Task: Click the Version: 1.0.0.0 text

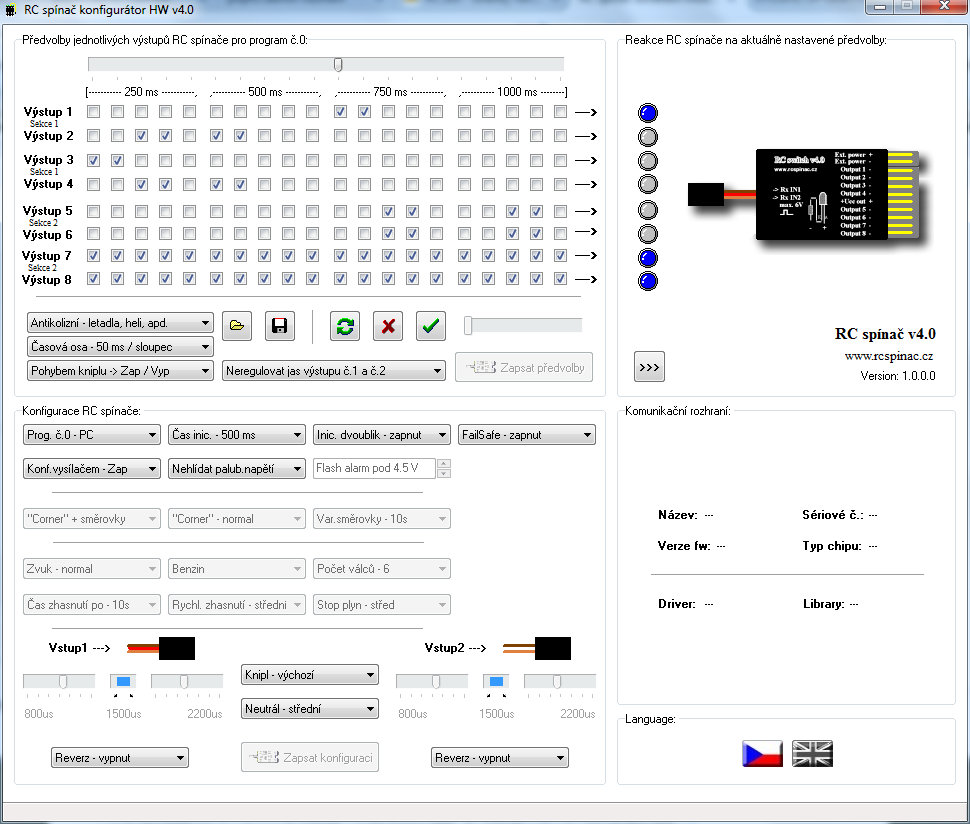Action: [x=898, y=376]
